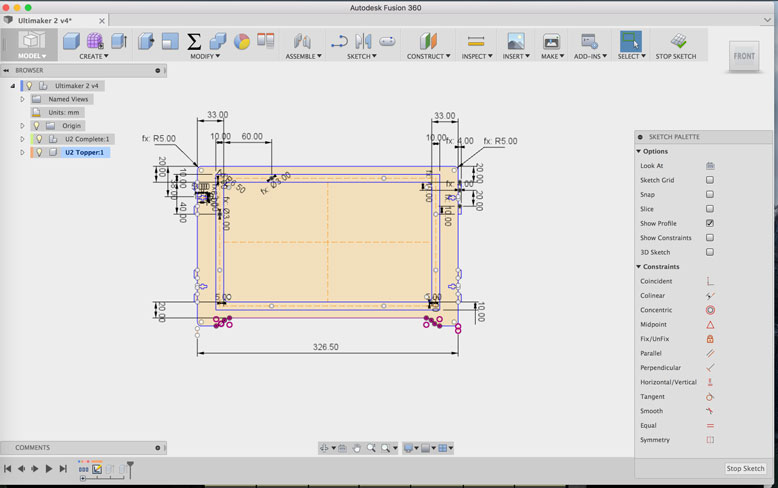This screenshot has height=488, width=778.
Task: Collapse the Constraints section in Sketch Palette
Action: pos(639,267)
